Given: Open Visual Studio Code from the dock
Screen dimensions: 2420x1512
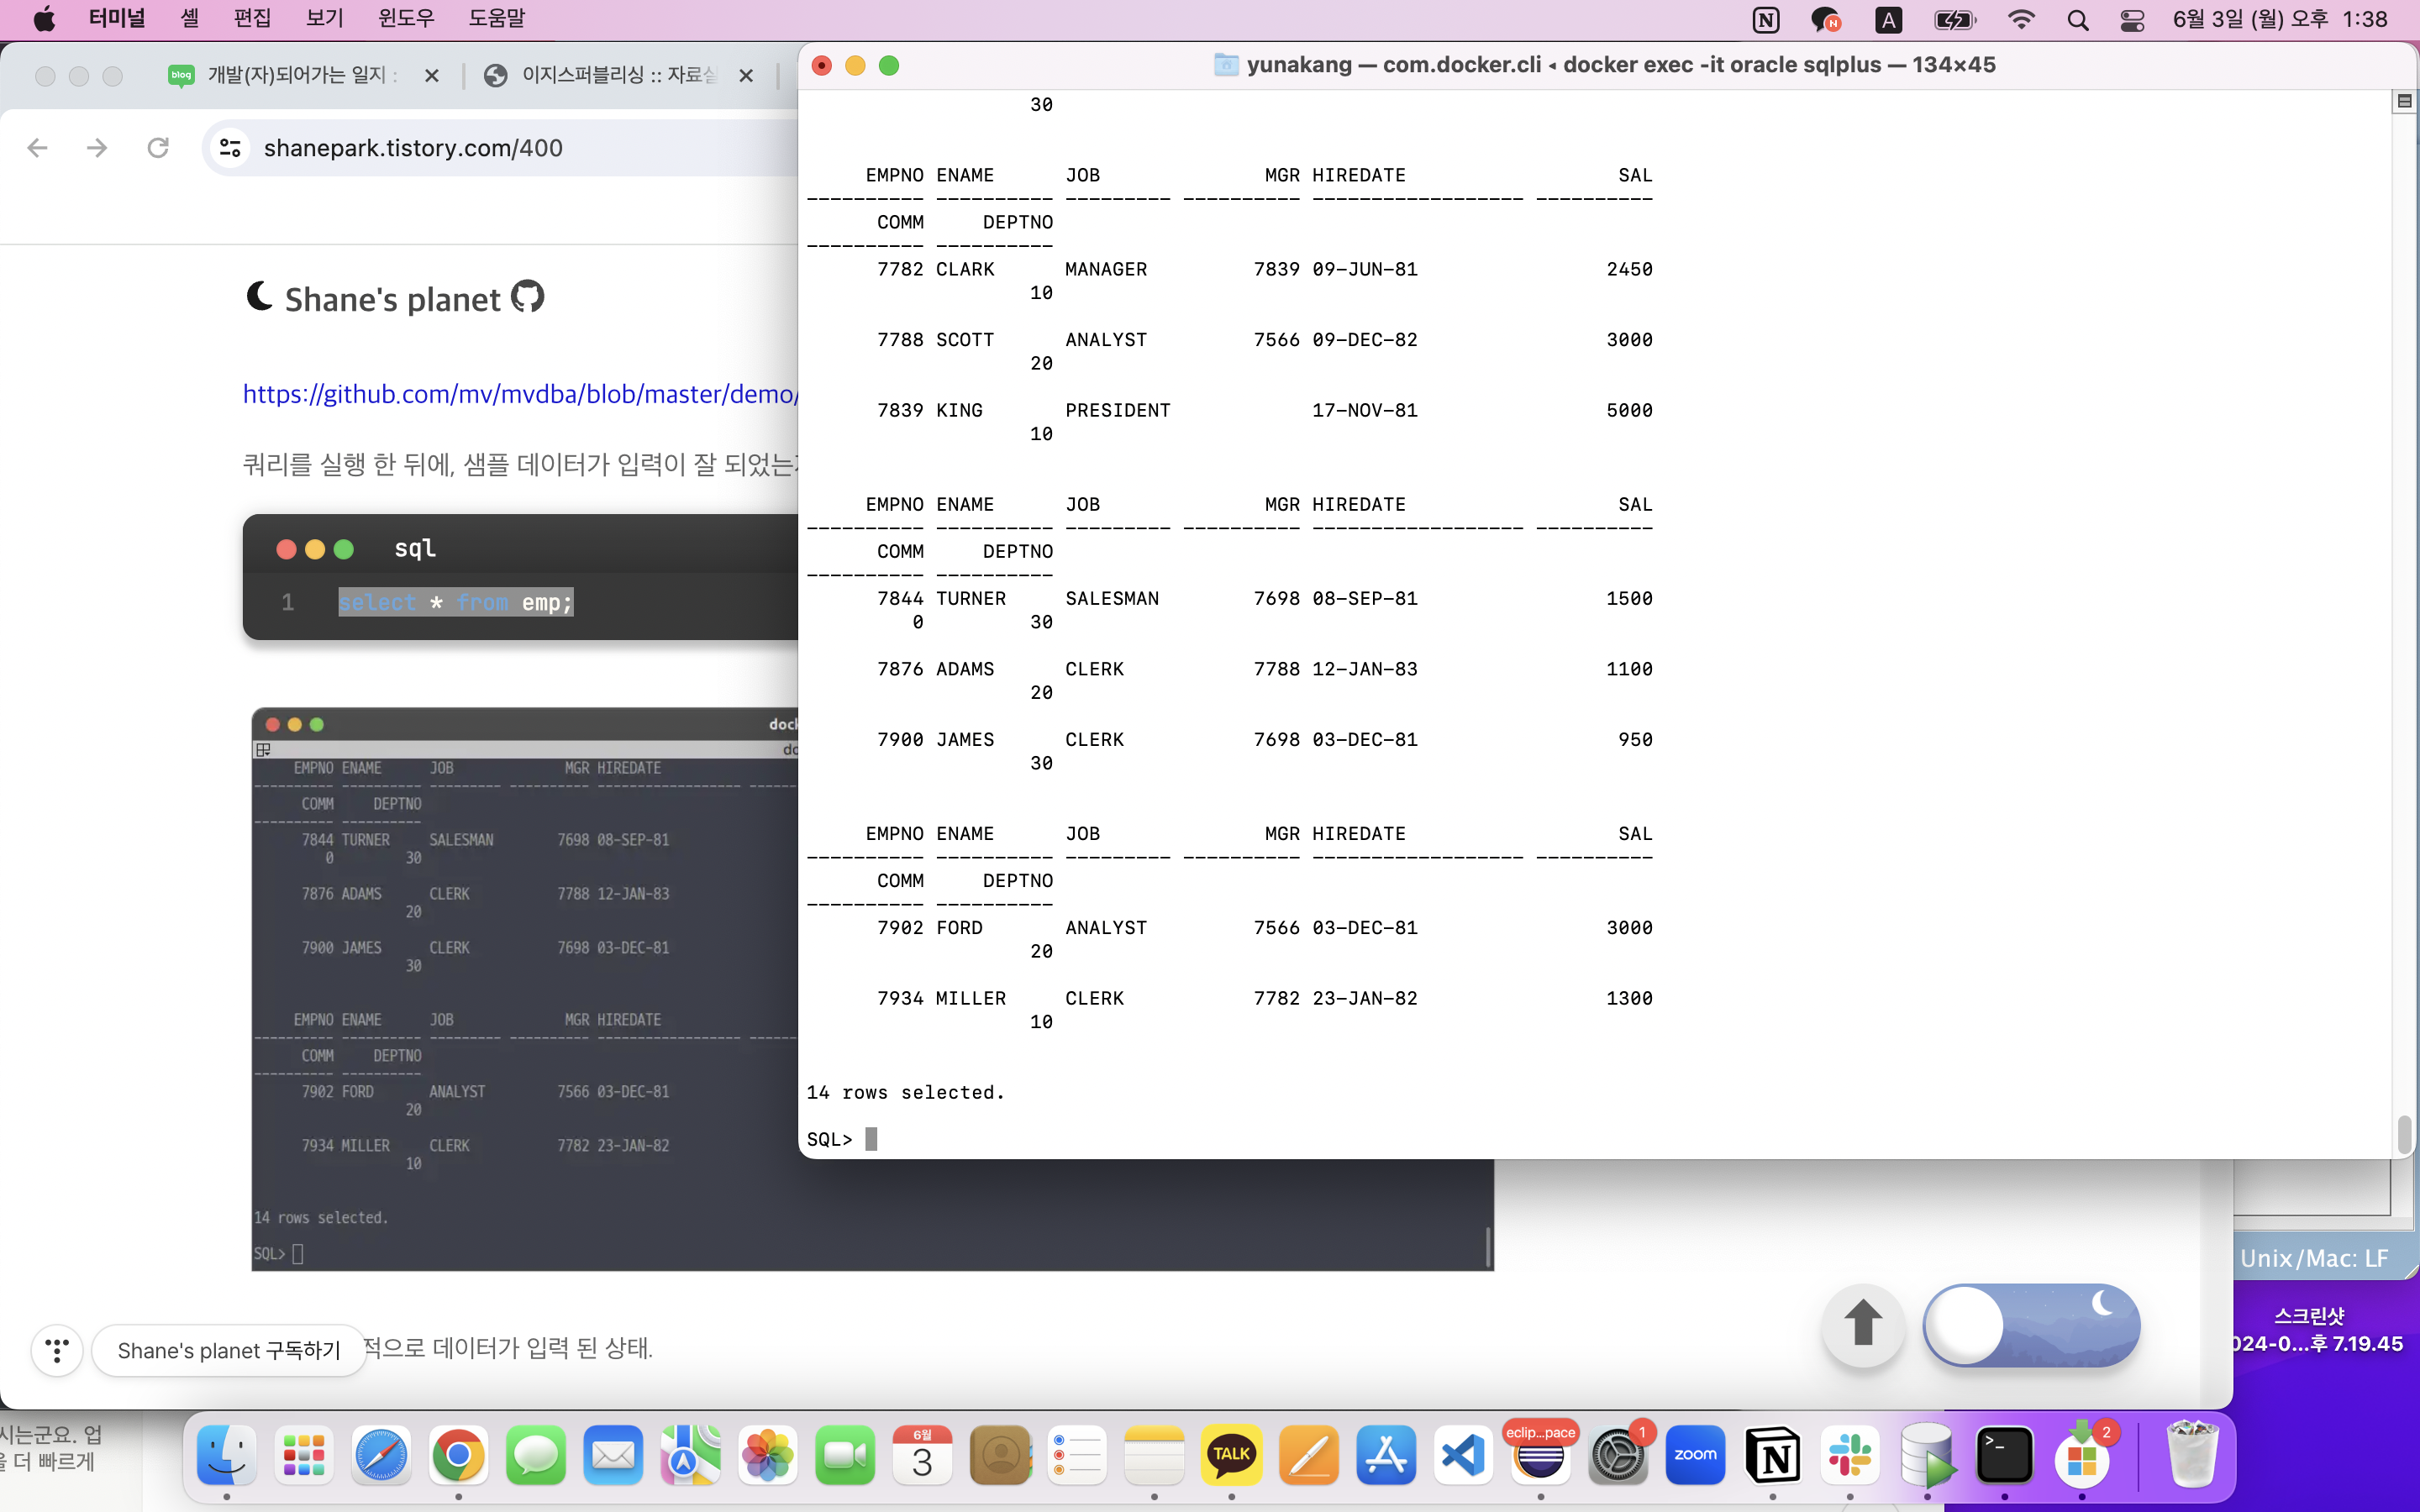Looking at the screenshot, I should pyautogui.click(x=1463, y=1455).
